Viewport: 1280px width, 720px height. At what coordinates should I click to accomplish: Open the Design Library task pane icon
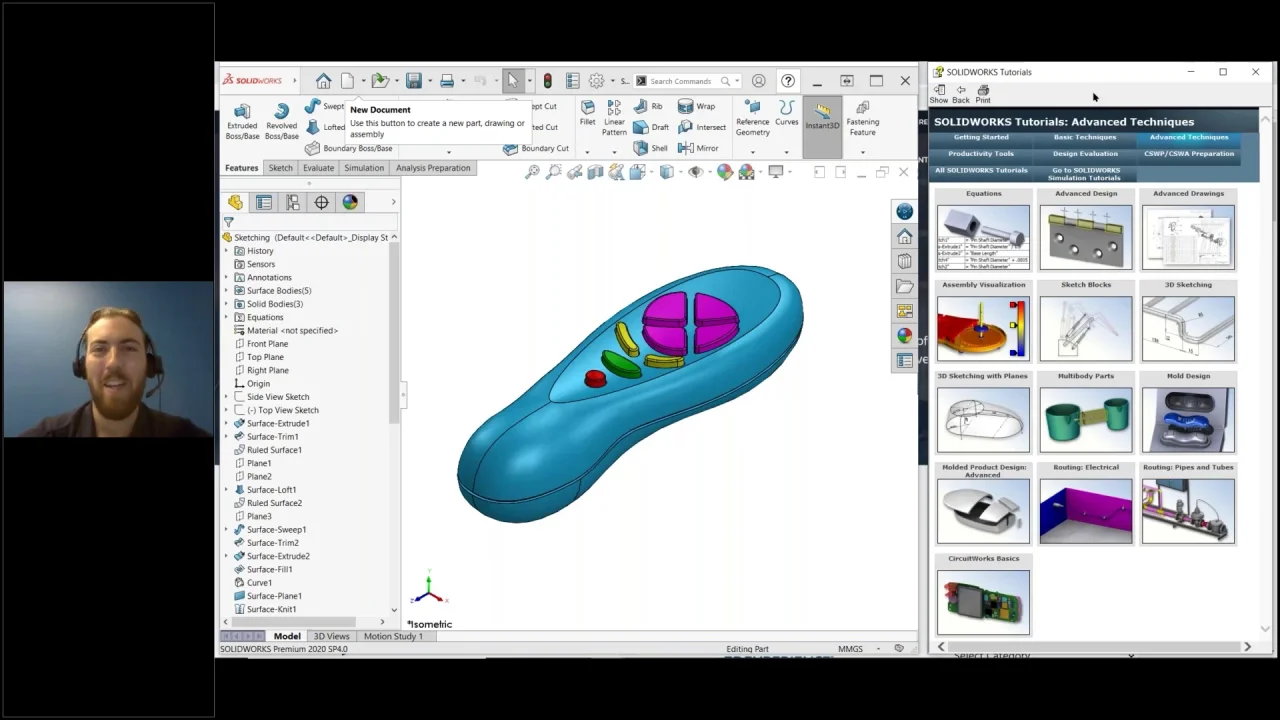tap(904, 261)
